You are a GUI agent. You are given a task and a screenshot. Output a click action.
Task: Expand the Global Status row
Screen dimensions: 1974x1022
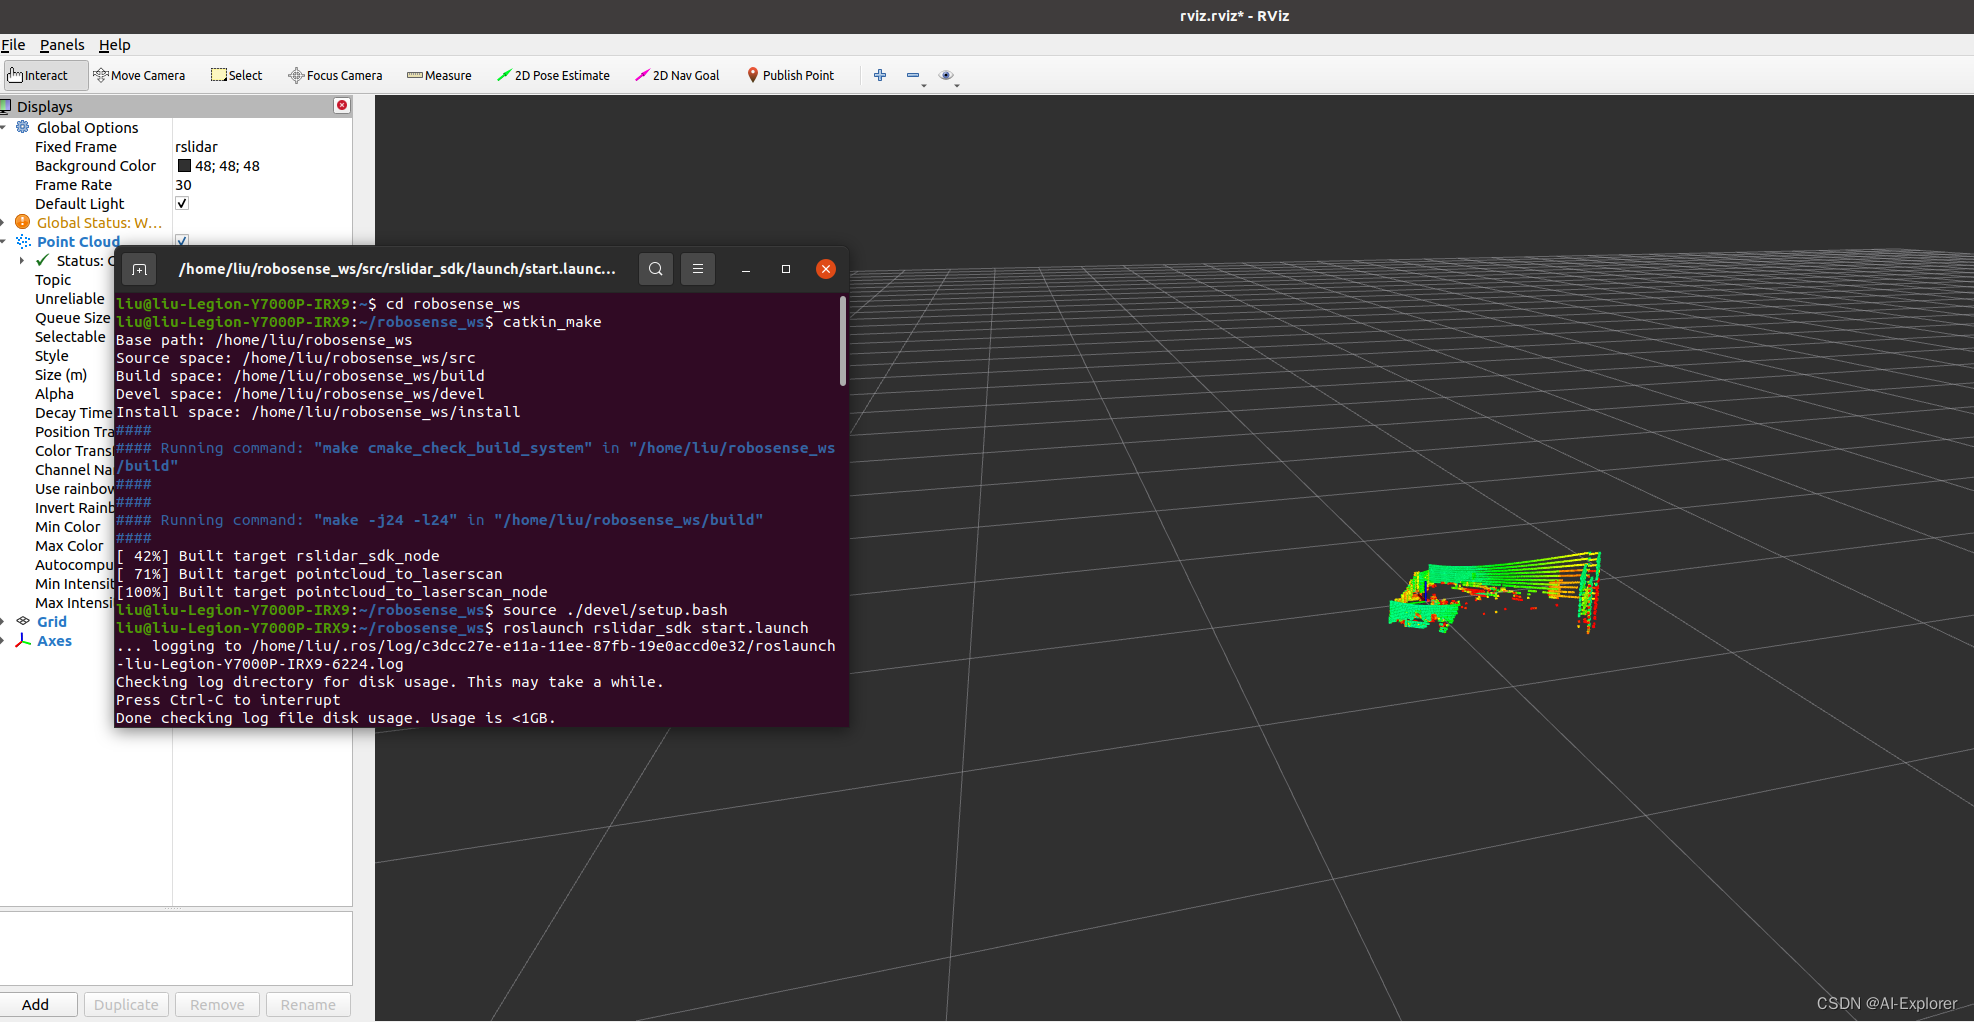pos(4,222)
